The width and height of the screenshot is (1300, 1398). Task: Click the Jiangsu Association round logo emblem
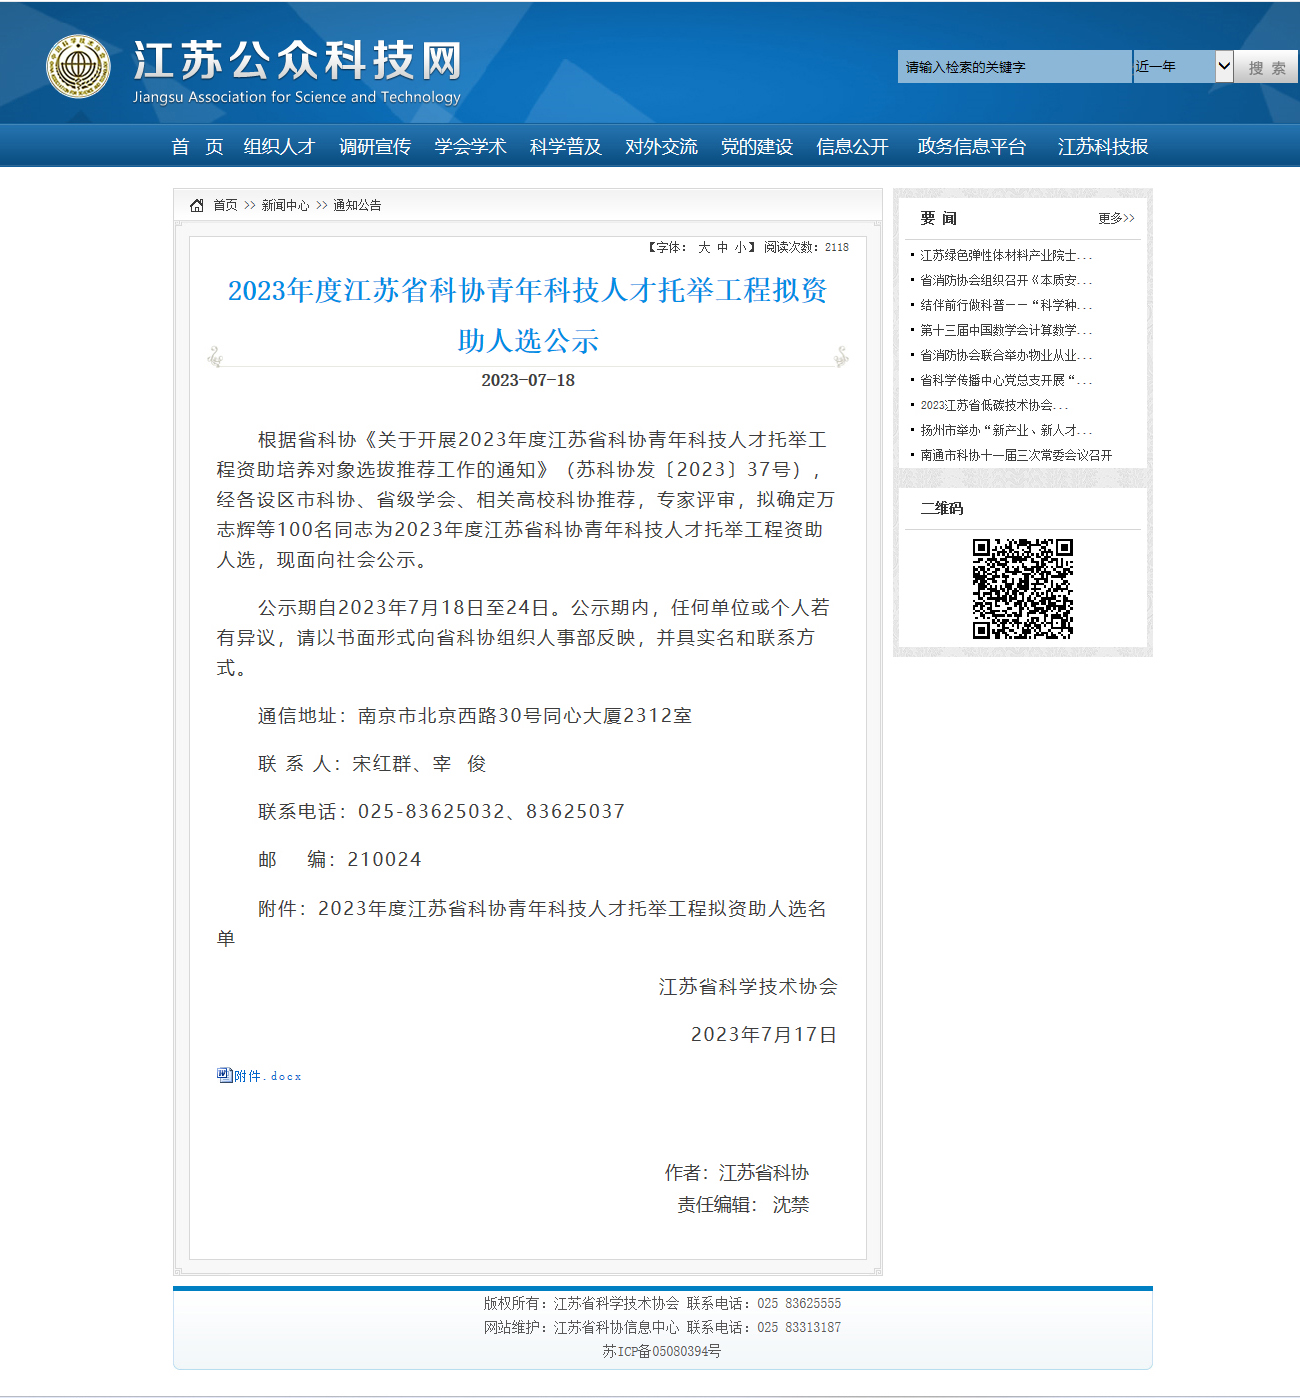point(79,67)
